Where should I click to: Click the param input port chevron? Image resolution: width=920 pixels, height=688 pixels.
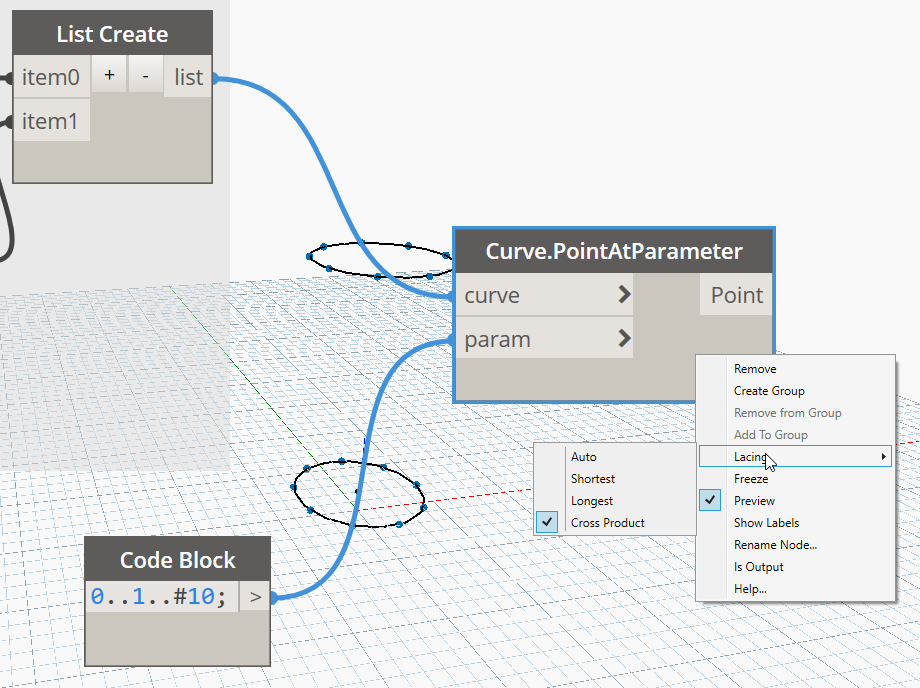624,339
